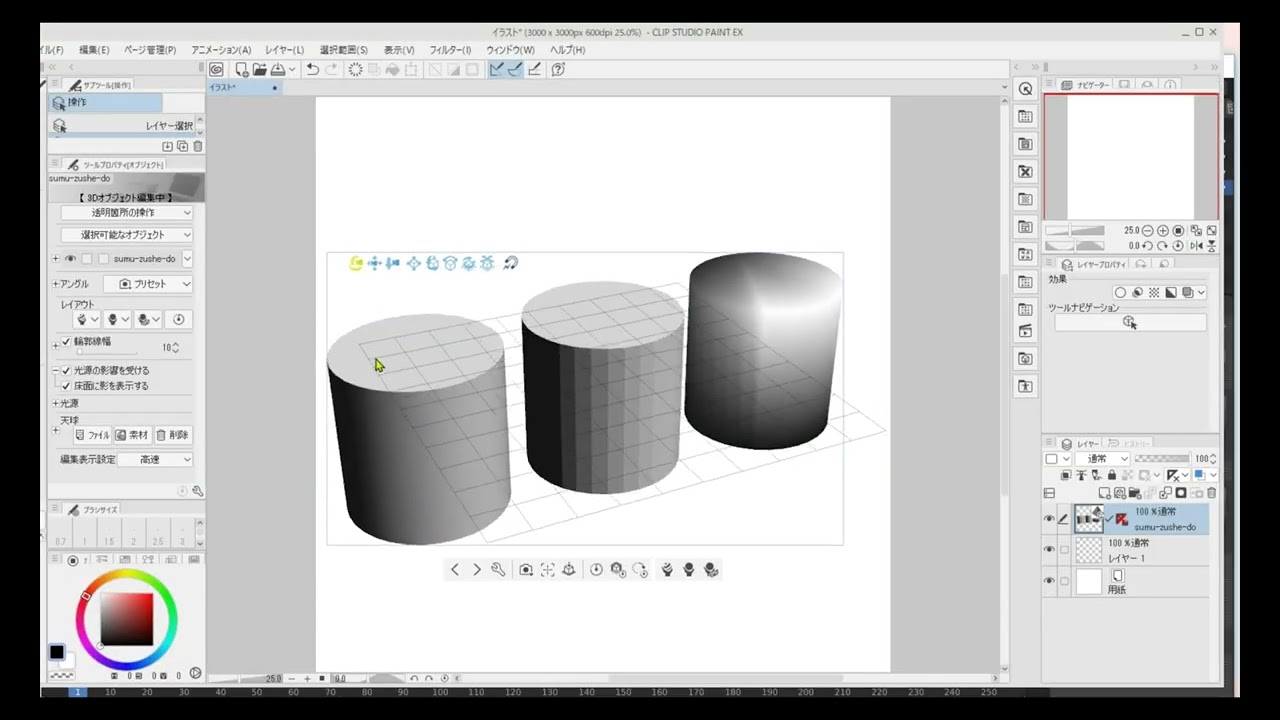1280x720 pixels.
Task: Select the 操作 sub tool group
Action: click(x=105, y=103)
